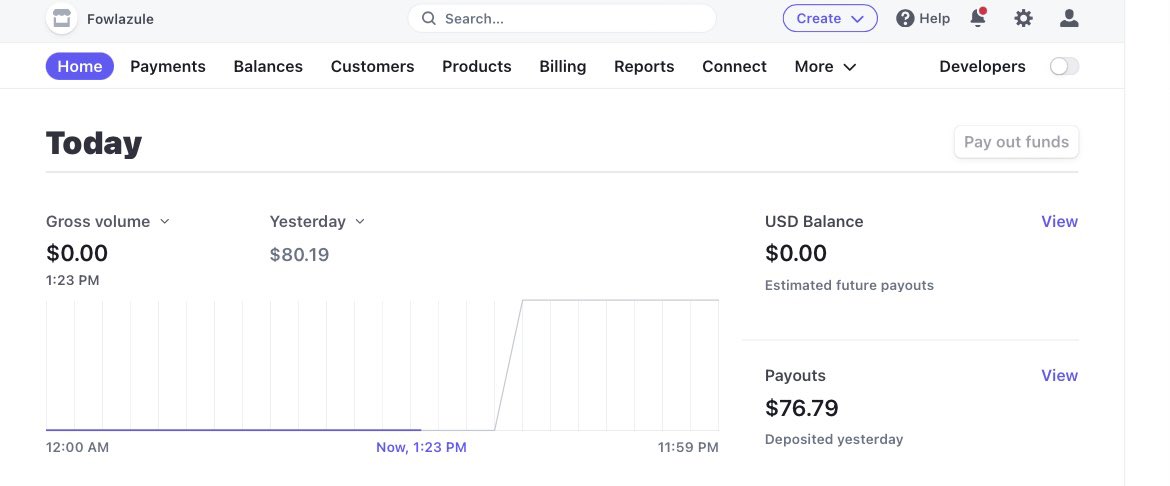Open the notifications bell
Image resolution: width=1170 pixels, height=486 pixels.
(977, 18)
